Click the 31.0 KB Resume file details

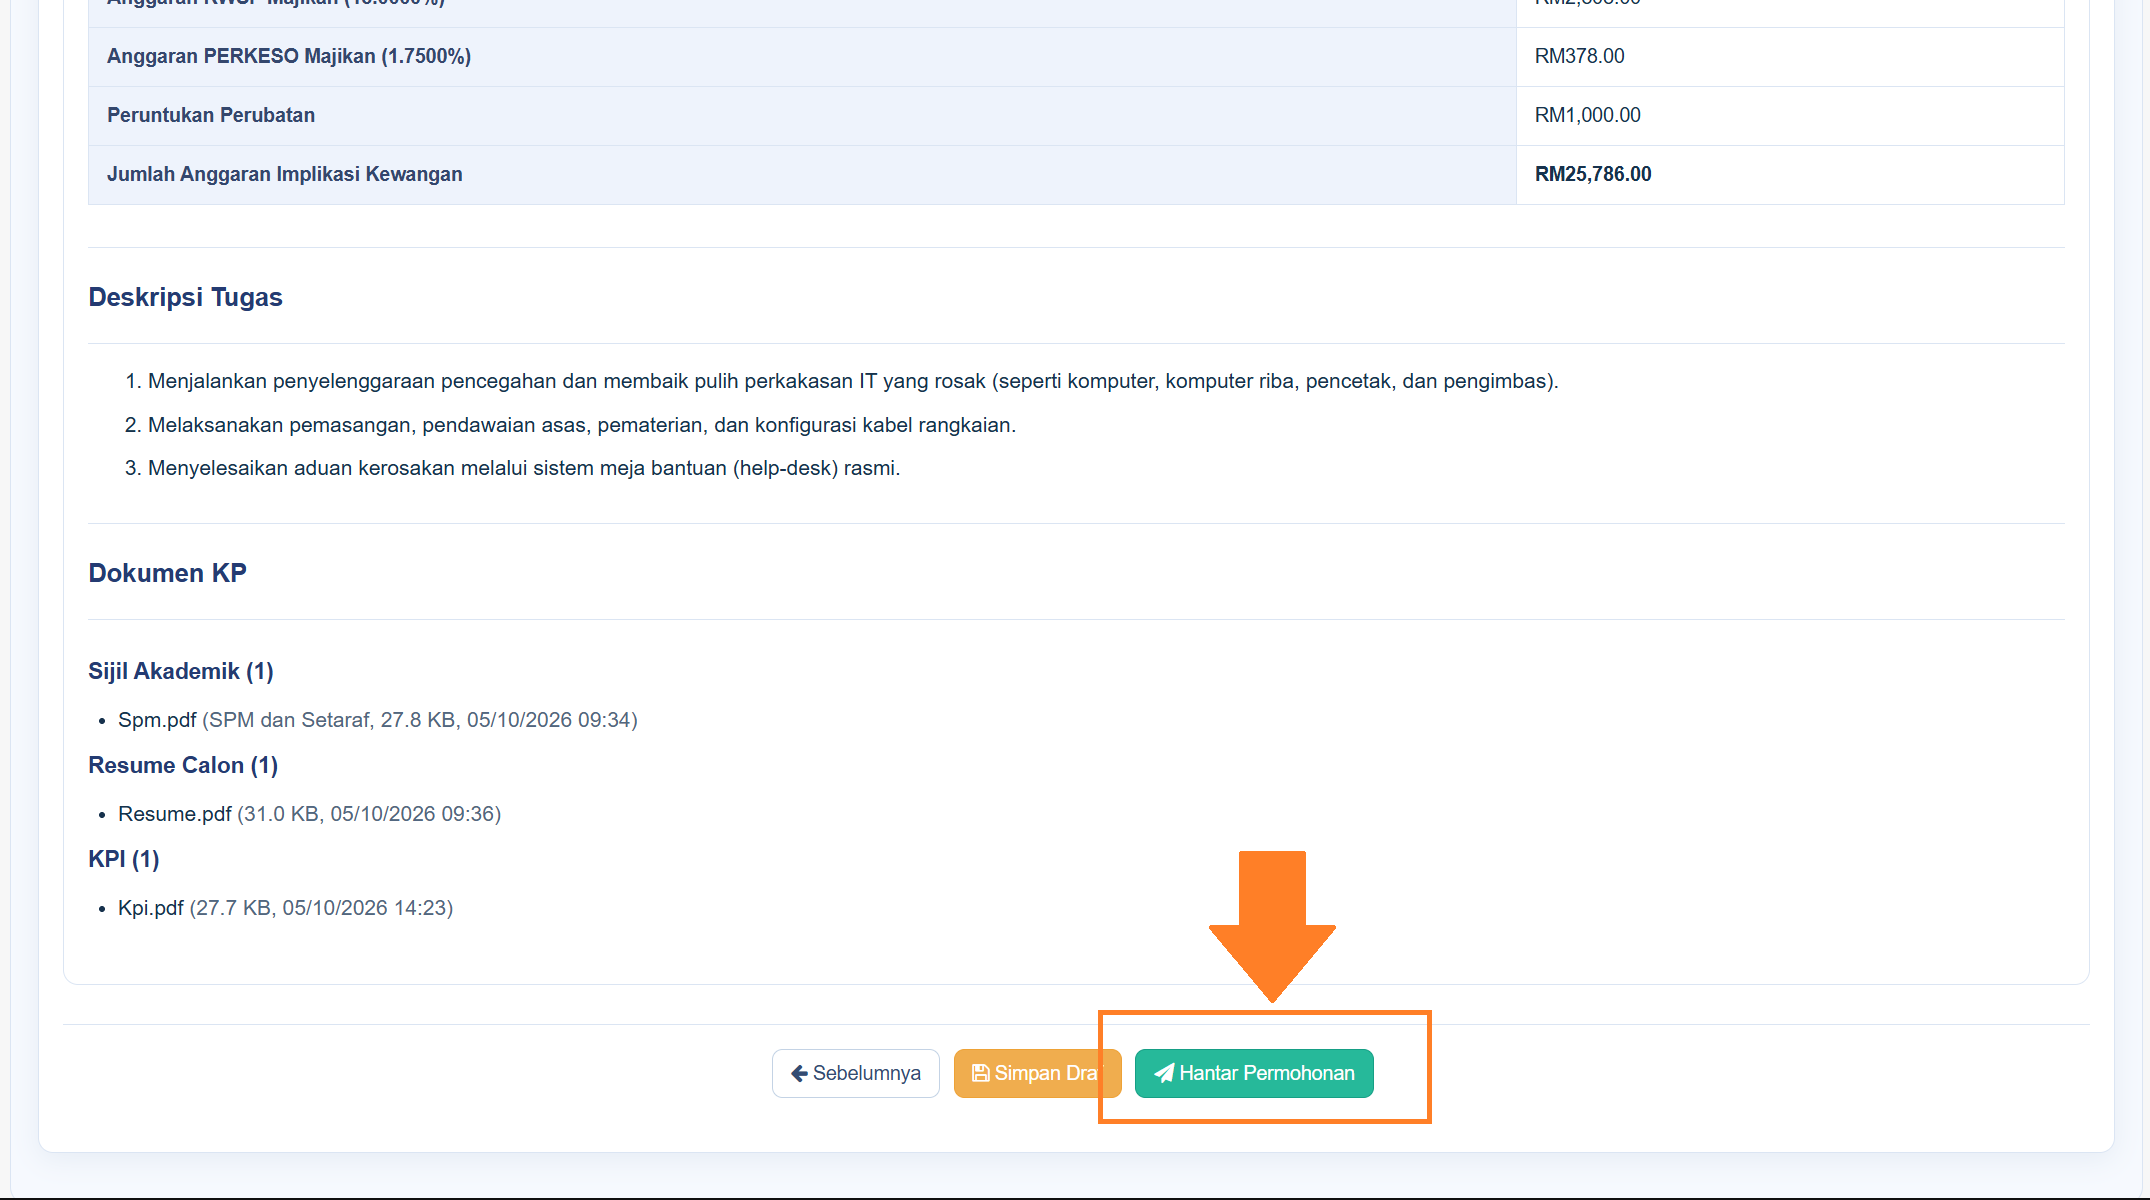pyautogui.click(x=369, y=814)
